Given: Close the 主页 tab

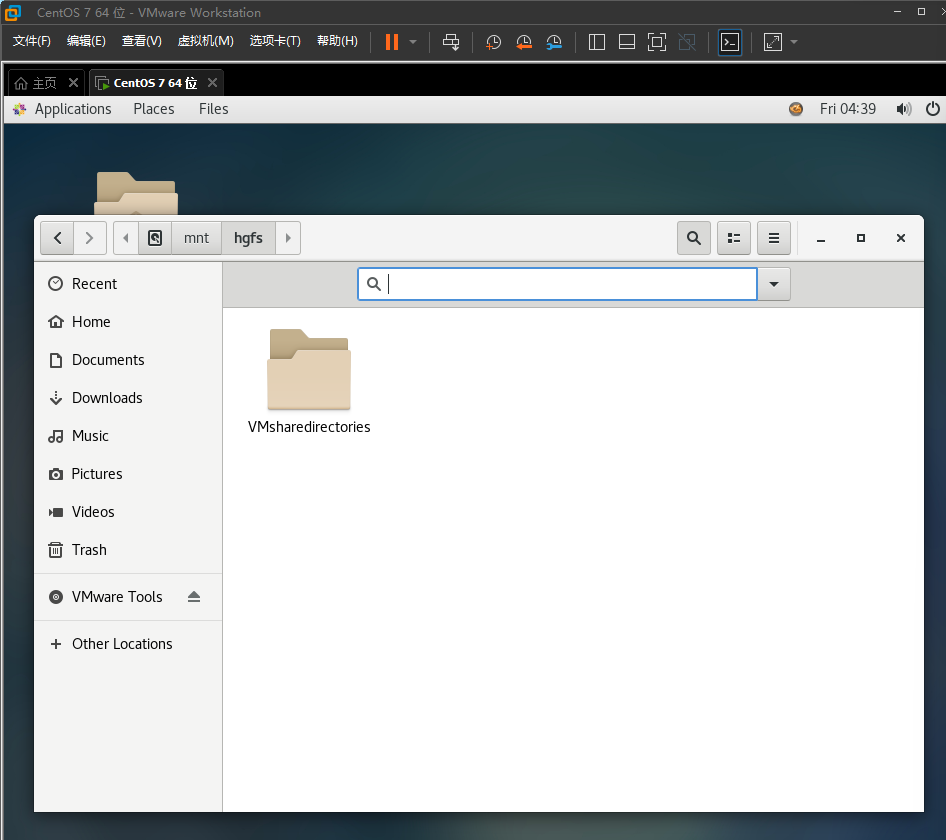Looking at the screenshot, I should click(73, 82).
